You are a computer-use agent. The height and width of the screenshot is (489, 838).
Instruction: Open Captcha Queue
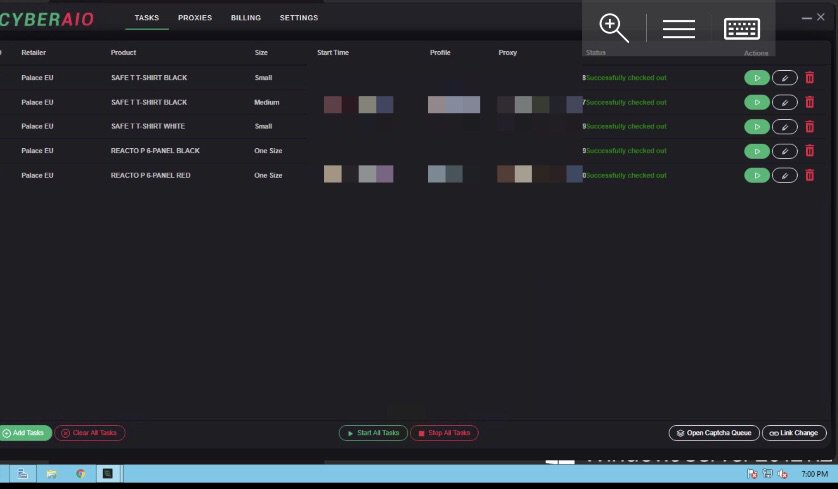(714, 433)
